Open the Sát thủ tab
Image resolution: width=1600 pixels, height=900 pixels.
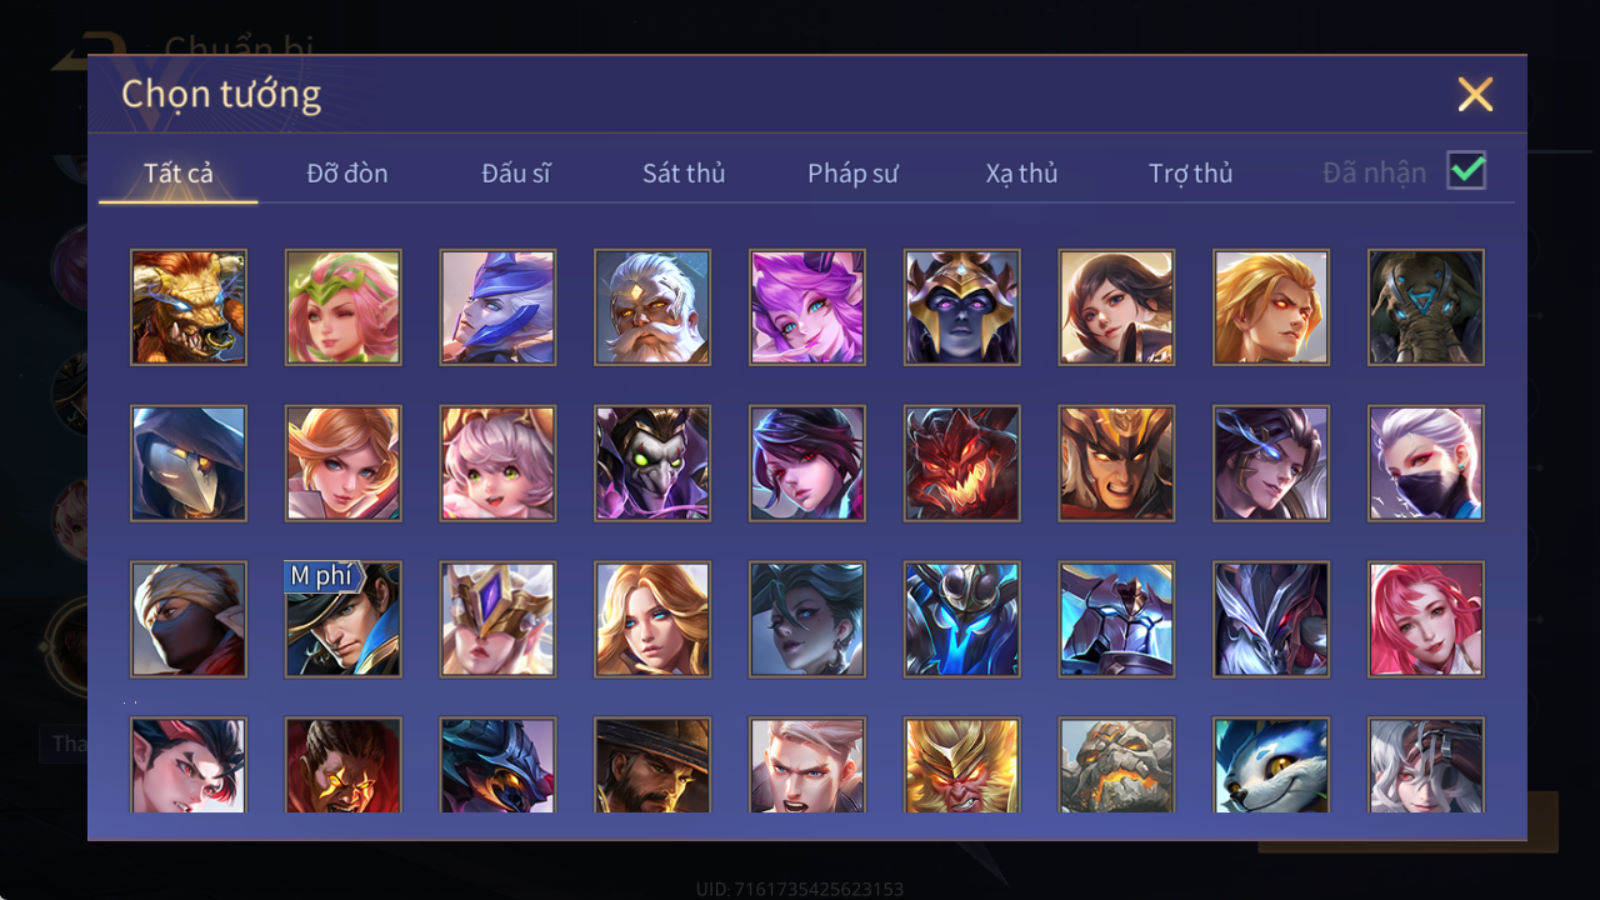click(x=683, y=173)
